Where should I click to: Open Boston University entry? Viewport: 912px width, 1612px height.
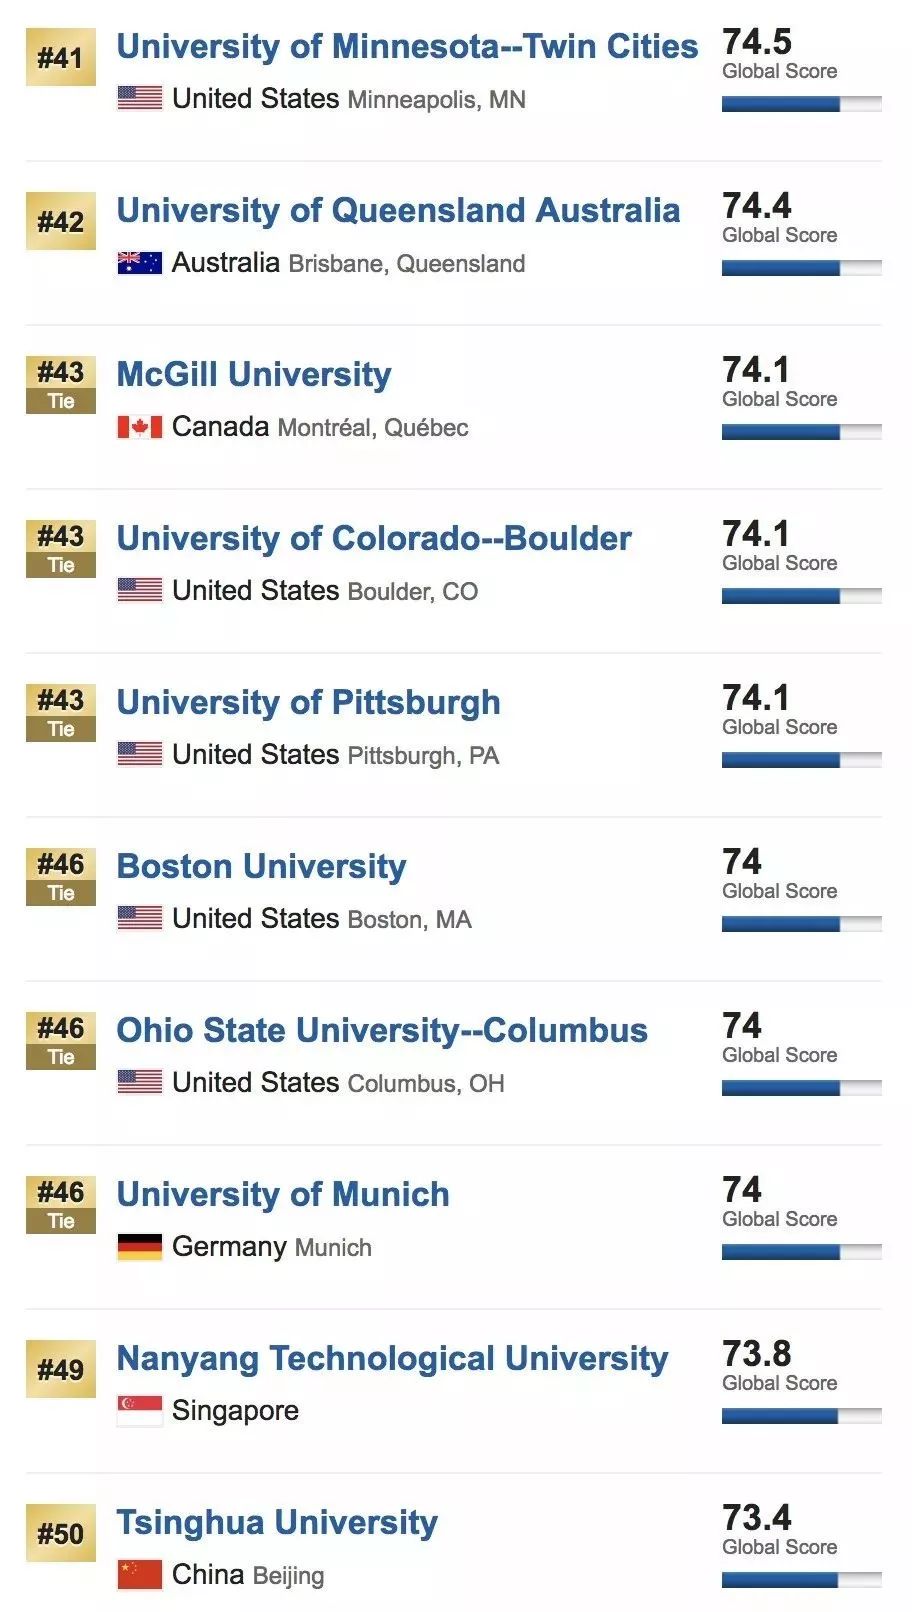pyautogui.click(x=261, y=866)
